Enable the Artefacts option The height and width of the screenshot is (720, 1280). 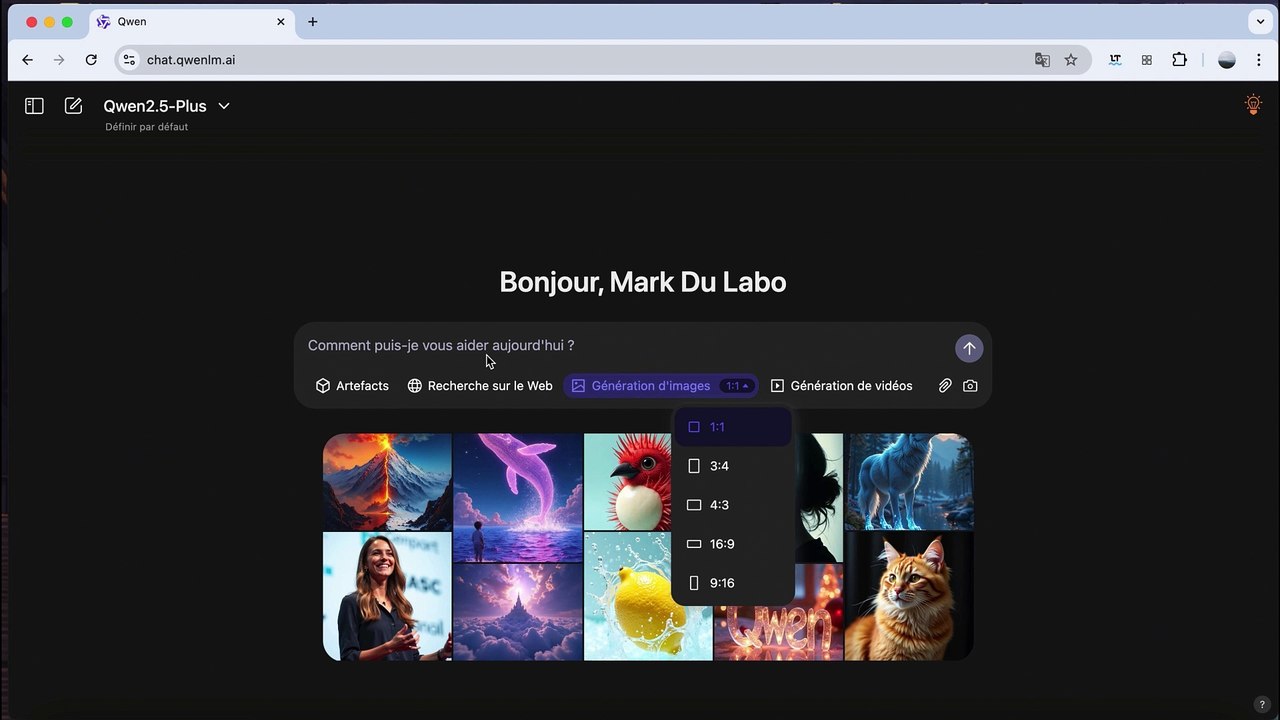(x=352, y=386)
